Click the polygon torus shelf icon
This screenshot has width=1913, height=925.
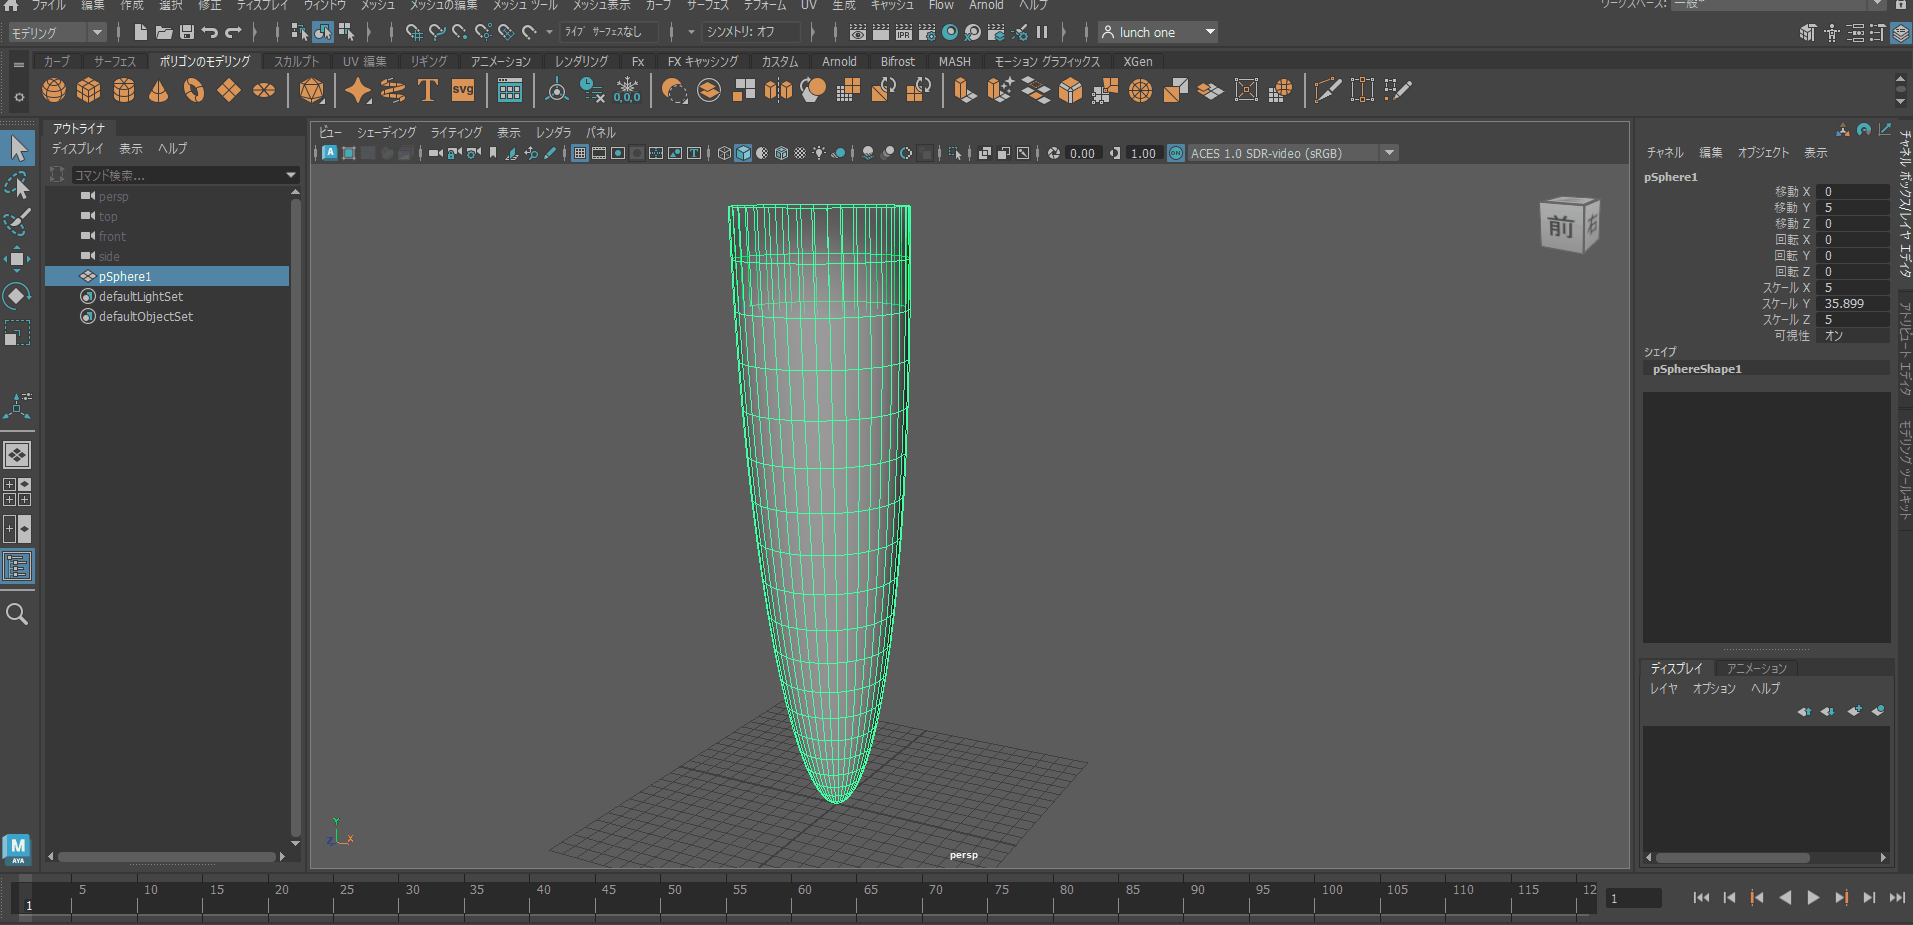click(194, 91)
